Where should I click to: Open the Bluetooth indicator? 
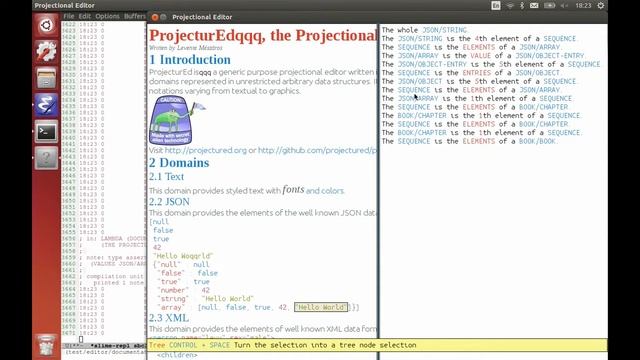click(x=522, y=5)
